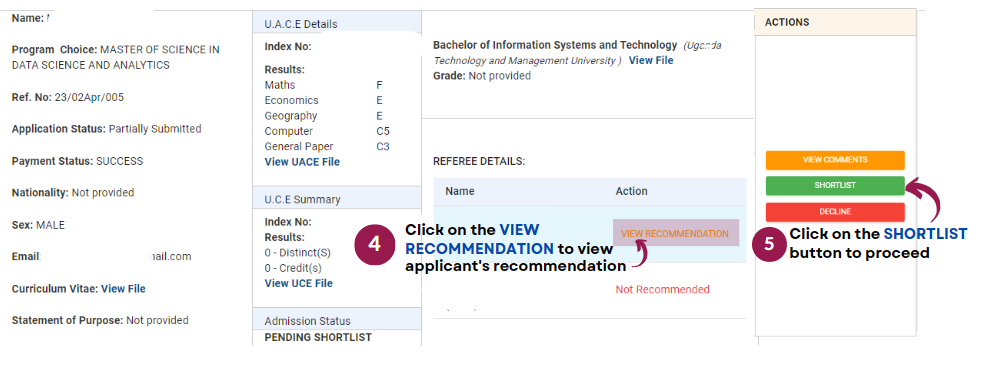
Task: Shortlist the applicant with the green button
Action: tap(834, 185)
